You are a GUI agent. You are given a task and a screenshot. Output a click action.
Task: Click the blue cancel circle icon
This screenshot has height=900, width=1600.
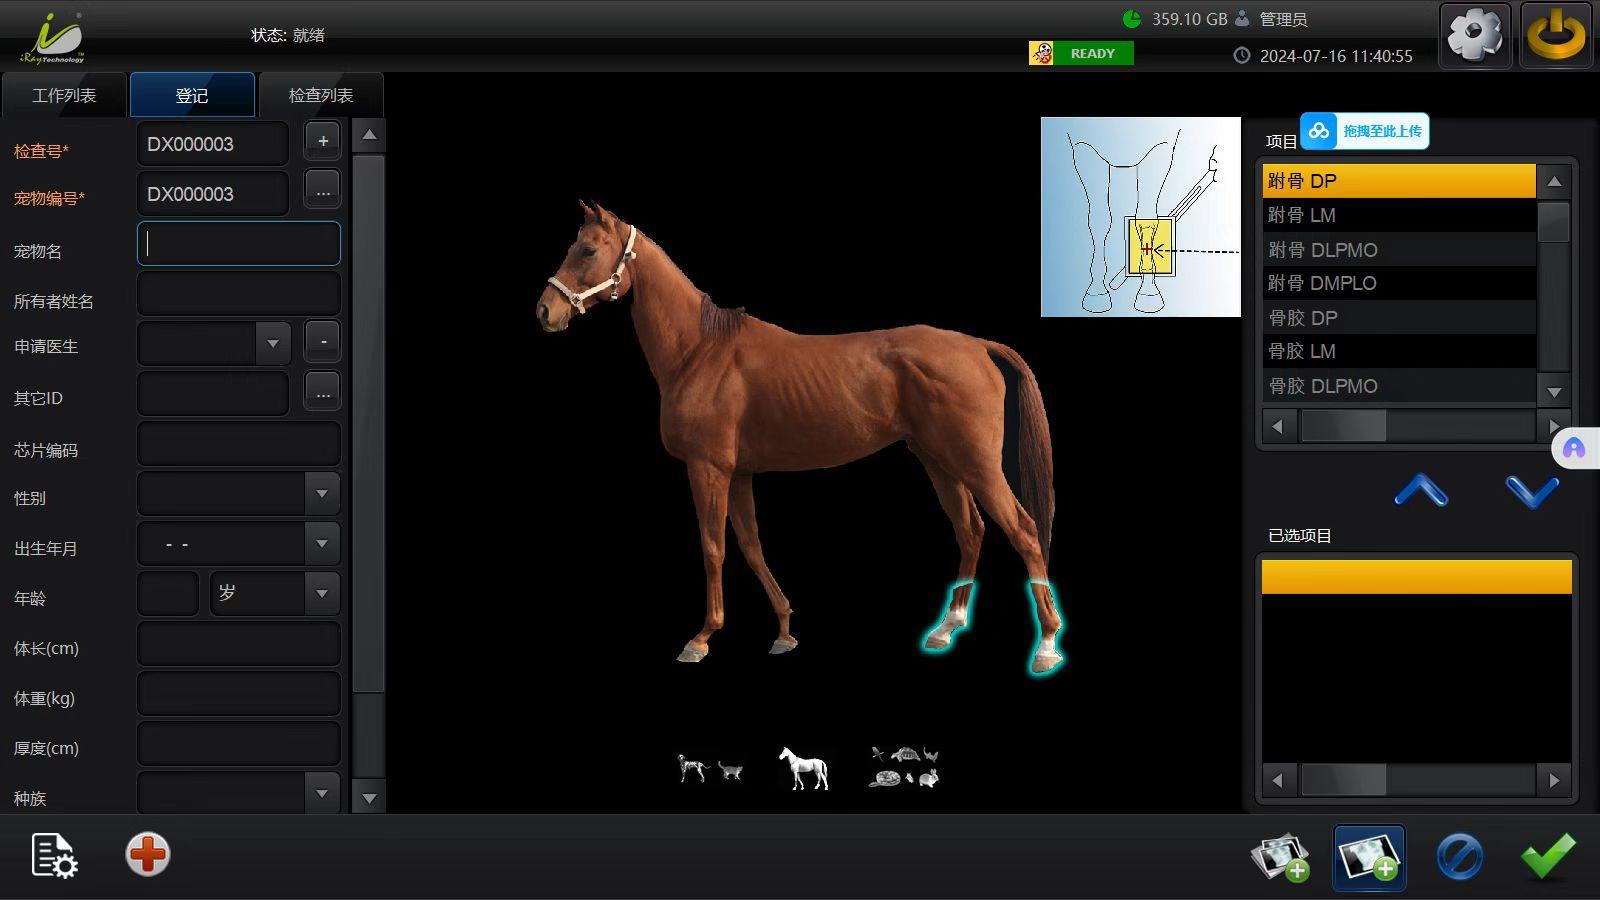tap(1459, 857)
